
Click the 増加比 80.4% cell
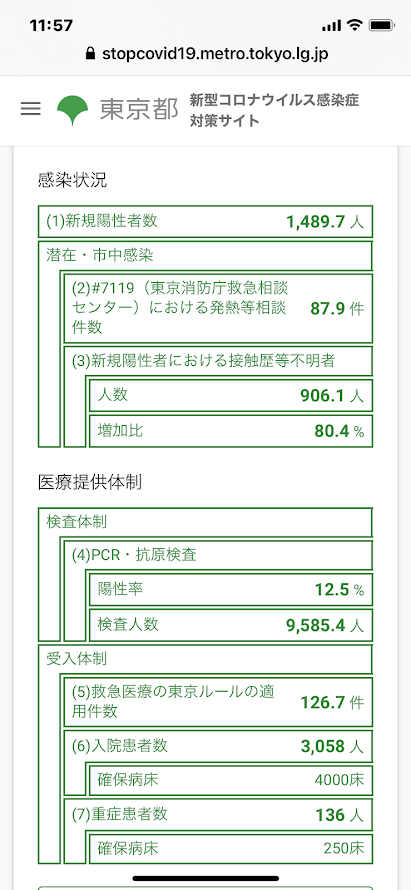[x=232, y=431]
